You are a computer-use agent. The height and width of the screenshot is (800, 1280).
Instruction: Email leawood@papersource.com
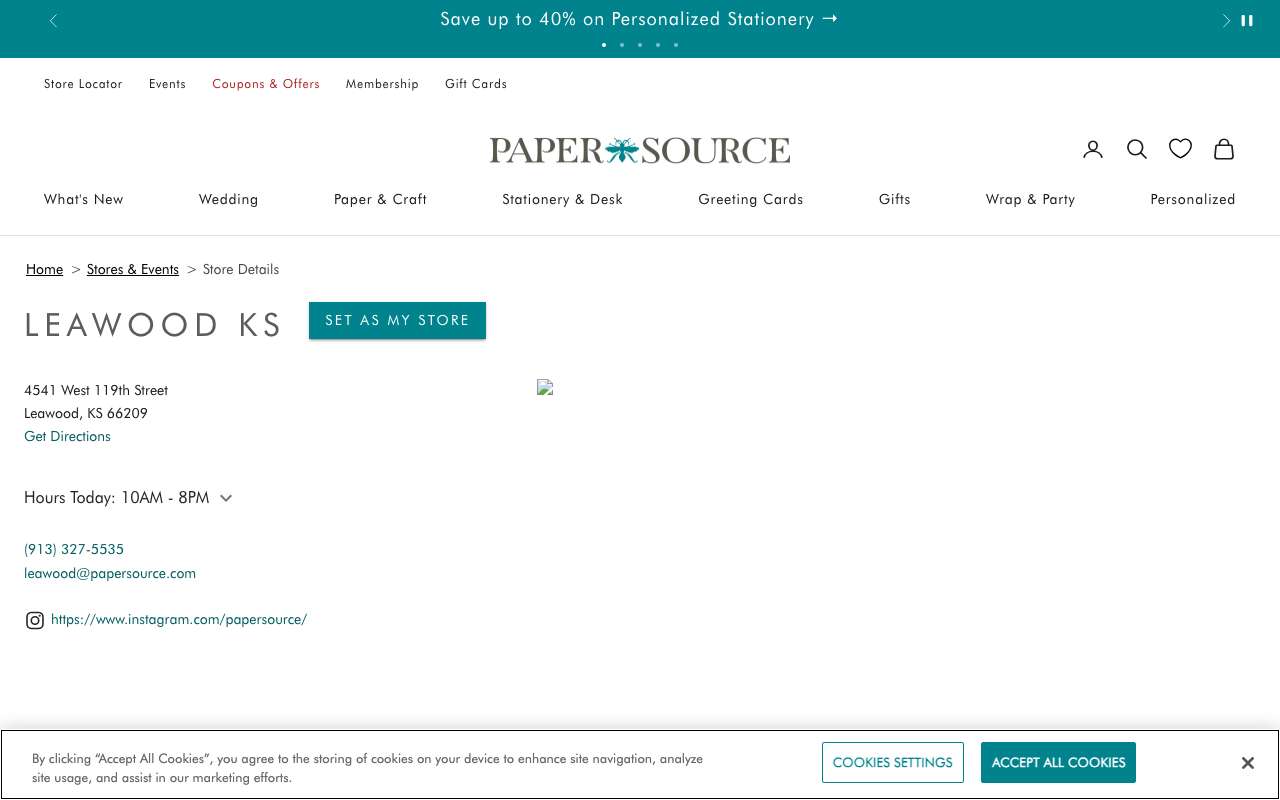[110, 573]
